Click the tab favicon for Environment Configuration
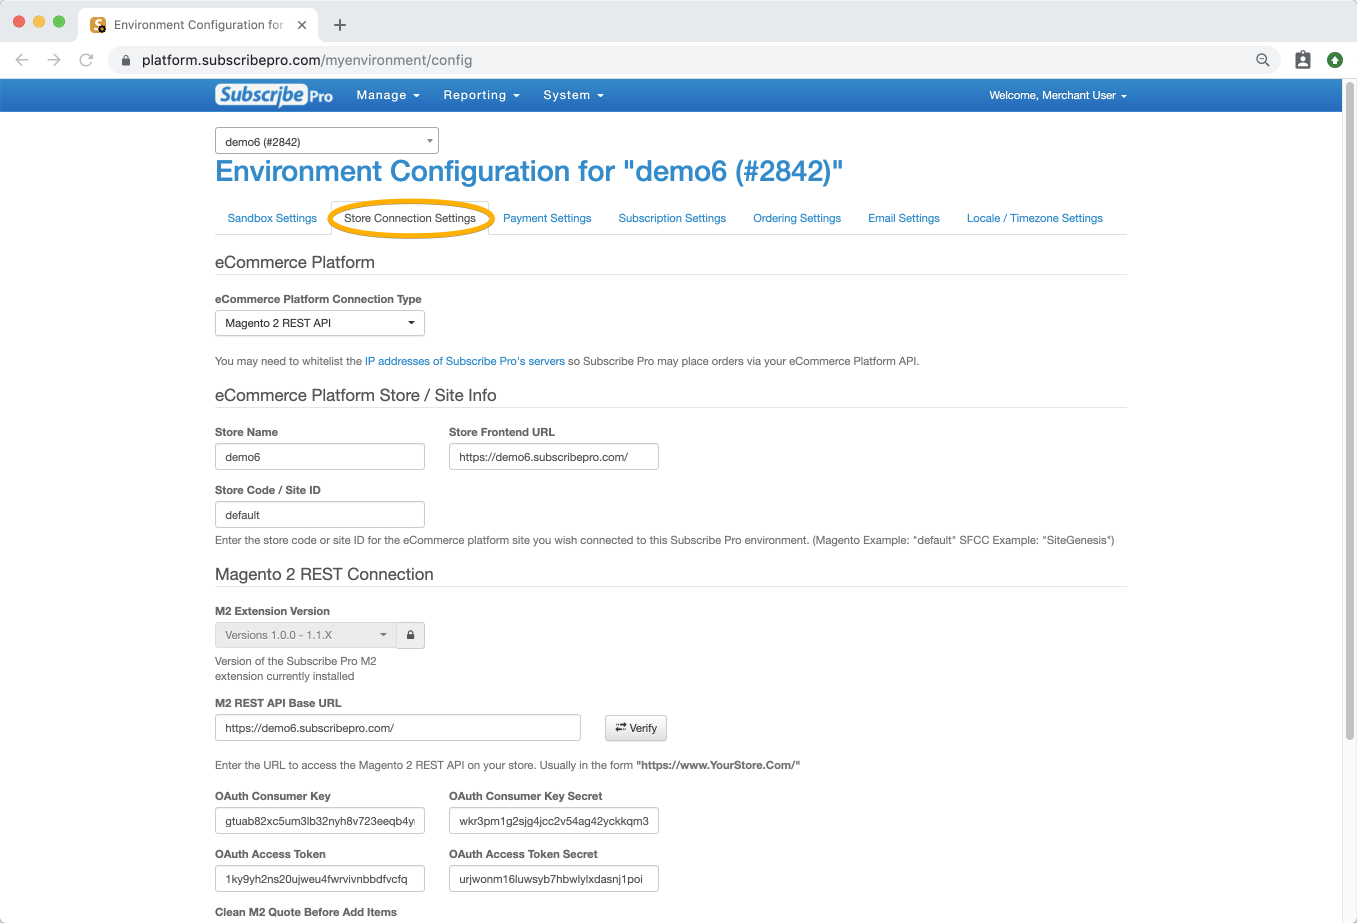The width and height of the screenshot is (1357, 923). [x=98, y=25]
